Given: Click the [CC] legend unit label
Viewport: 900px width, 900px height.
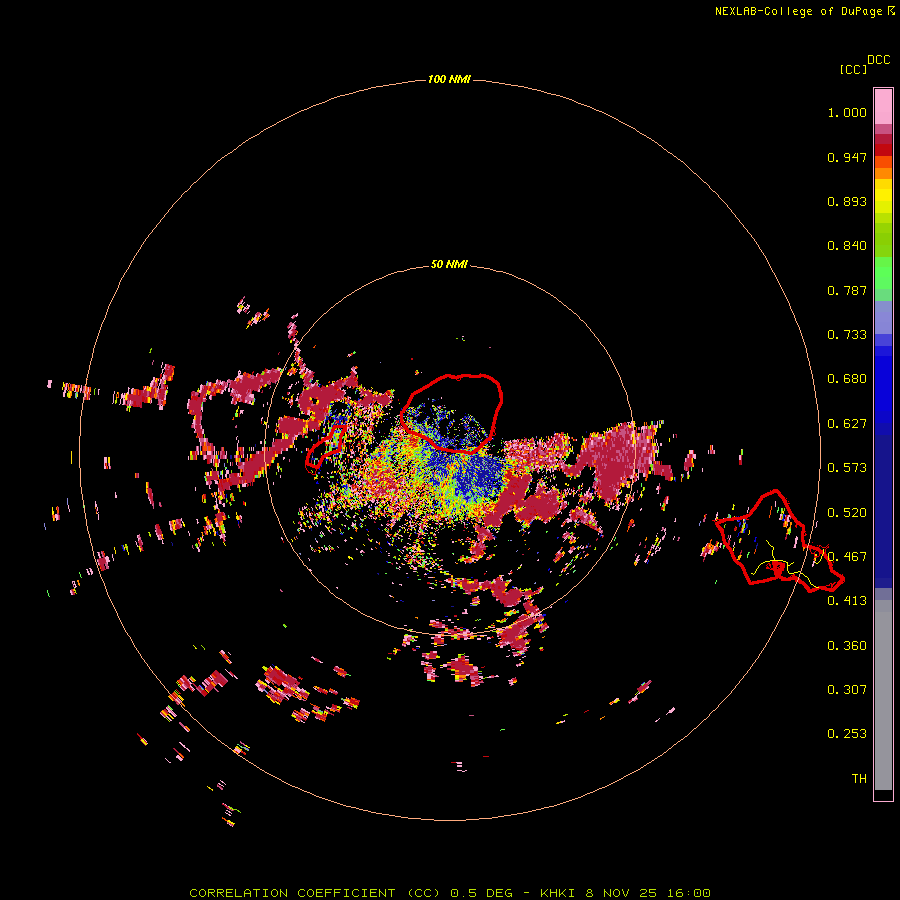Looking at the screenshot, I should point(853,69).
